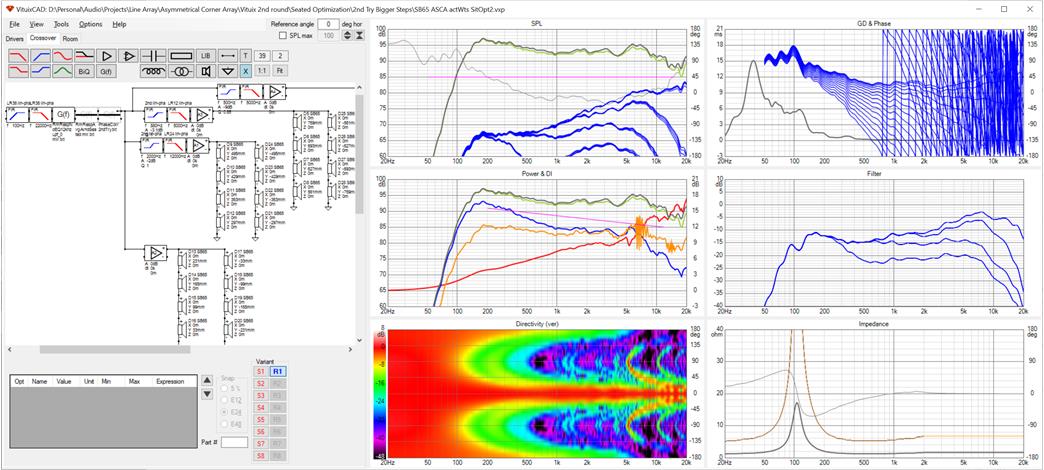Select the Crossover tab
1044x470 pixels.
point(43,38)
